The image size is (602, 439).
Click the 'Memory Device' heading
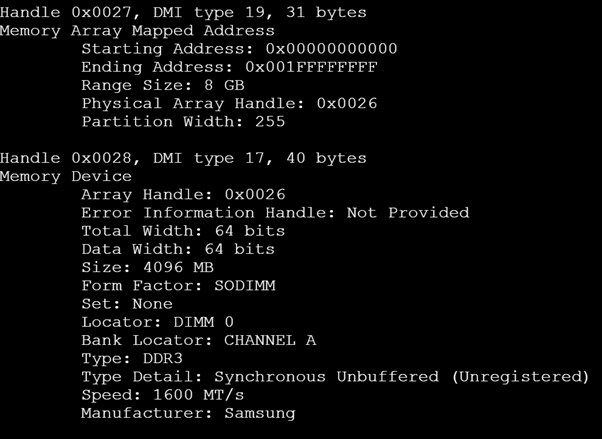66,177
